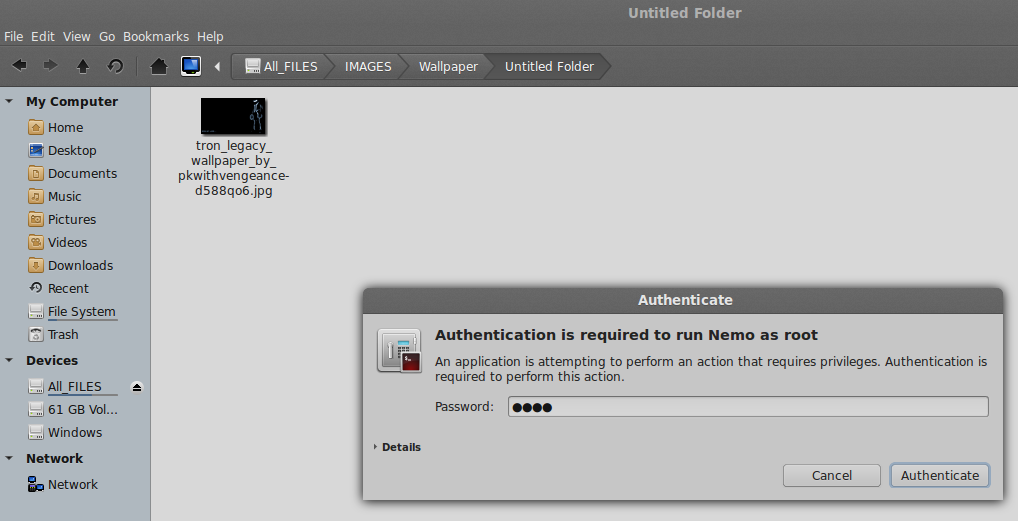The height and width of the screenshot is (521, 1018).
Task: Open Trash in the sidebar
Action: (x=62, y=335)
